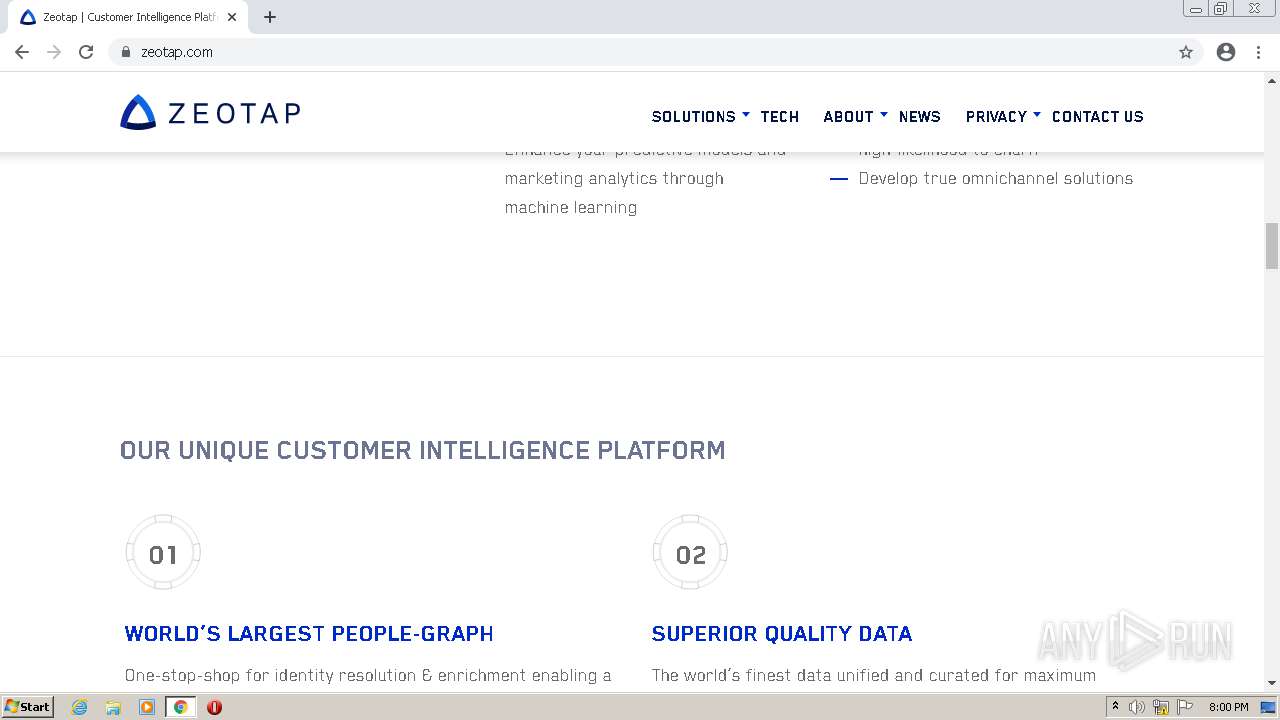Open the Chrome profile account icon
The width and height of the screenshot is (1280, 720).
click(x=1226, y=52)
